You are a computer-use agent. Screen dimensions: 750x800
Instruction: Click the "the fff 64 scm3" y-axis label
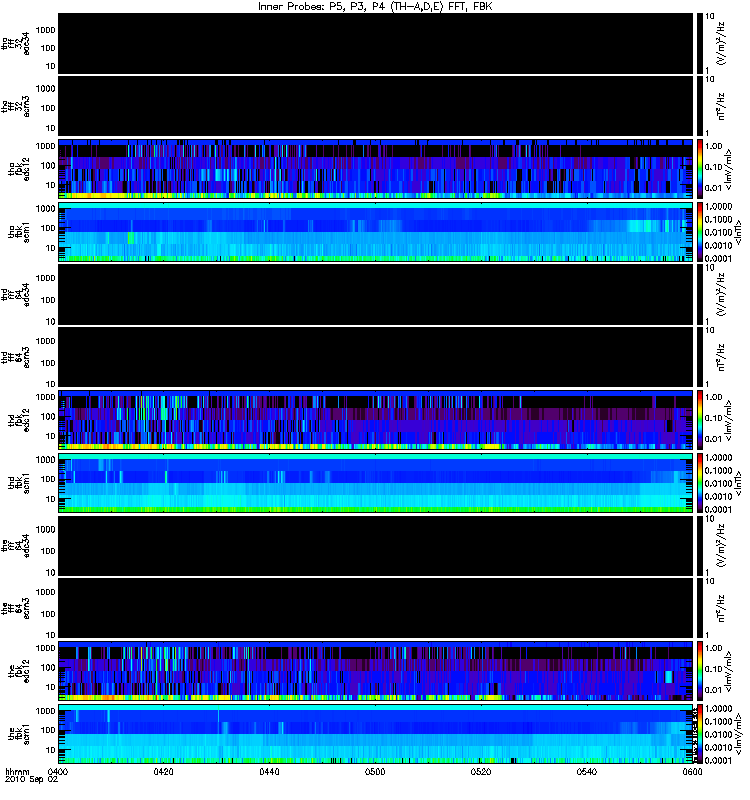click(x=15, y=608)
